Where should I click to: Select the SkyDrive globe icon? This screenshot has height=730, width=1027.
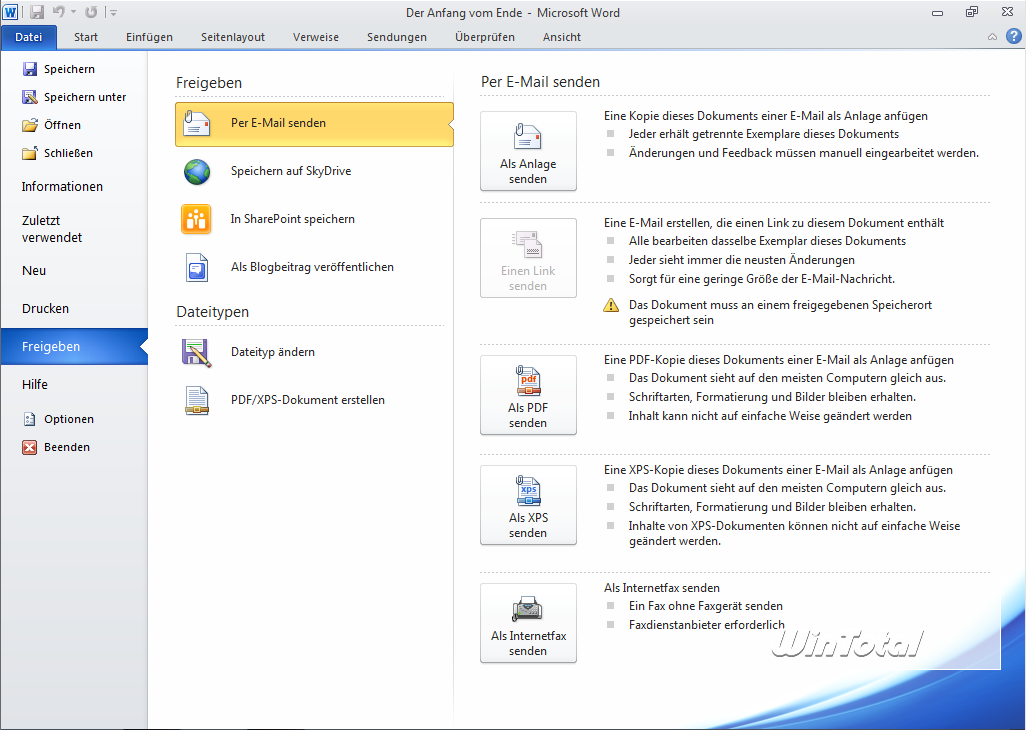197,172
